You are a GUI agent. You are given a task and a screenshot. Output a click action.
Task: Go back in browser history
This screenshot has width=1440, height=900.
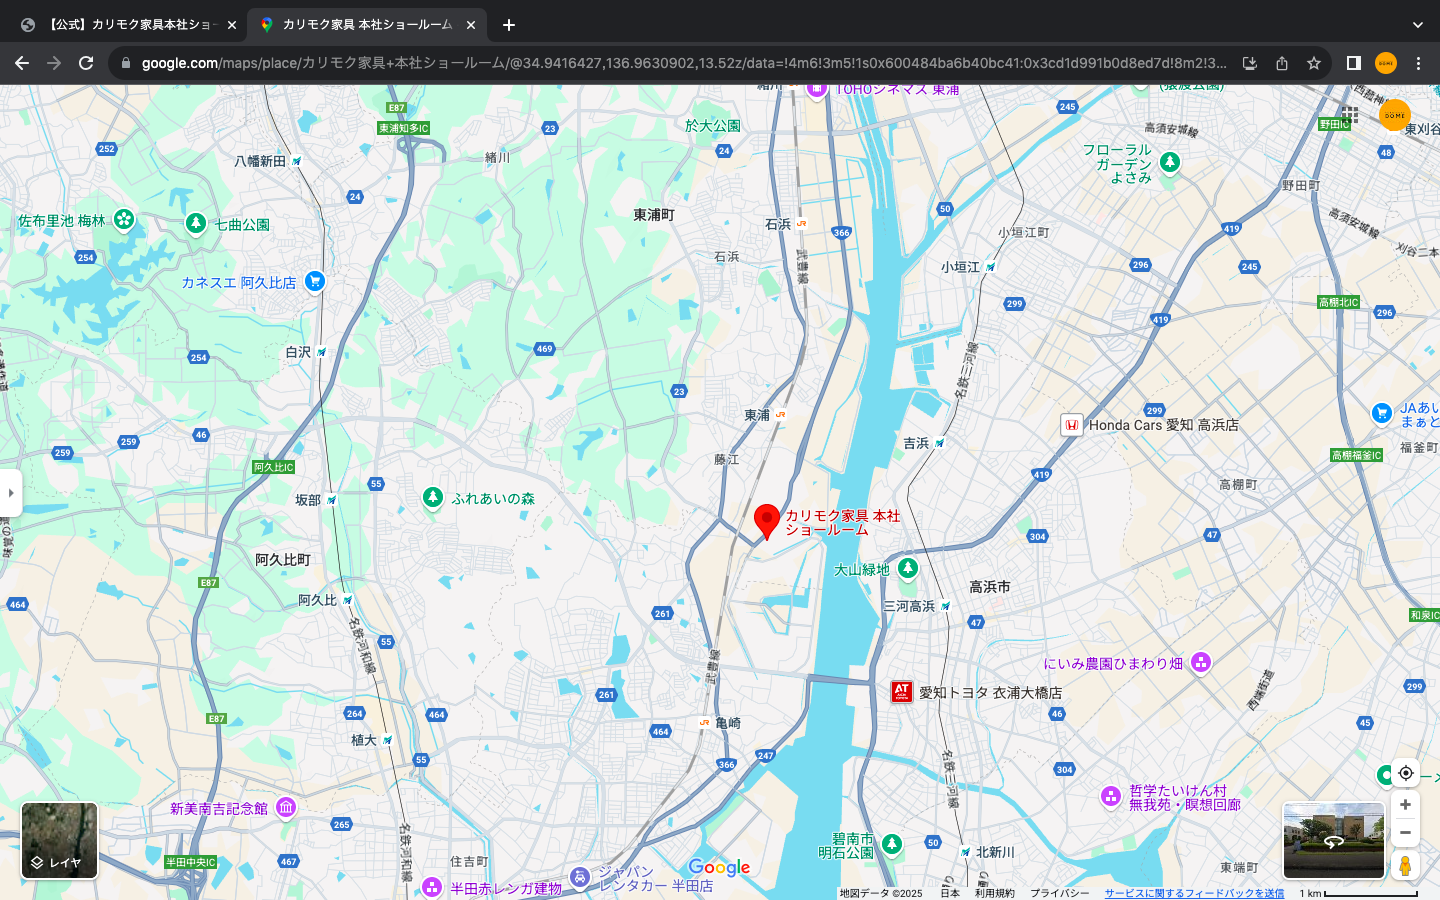click(x=22, y=63)
